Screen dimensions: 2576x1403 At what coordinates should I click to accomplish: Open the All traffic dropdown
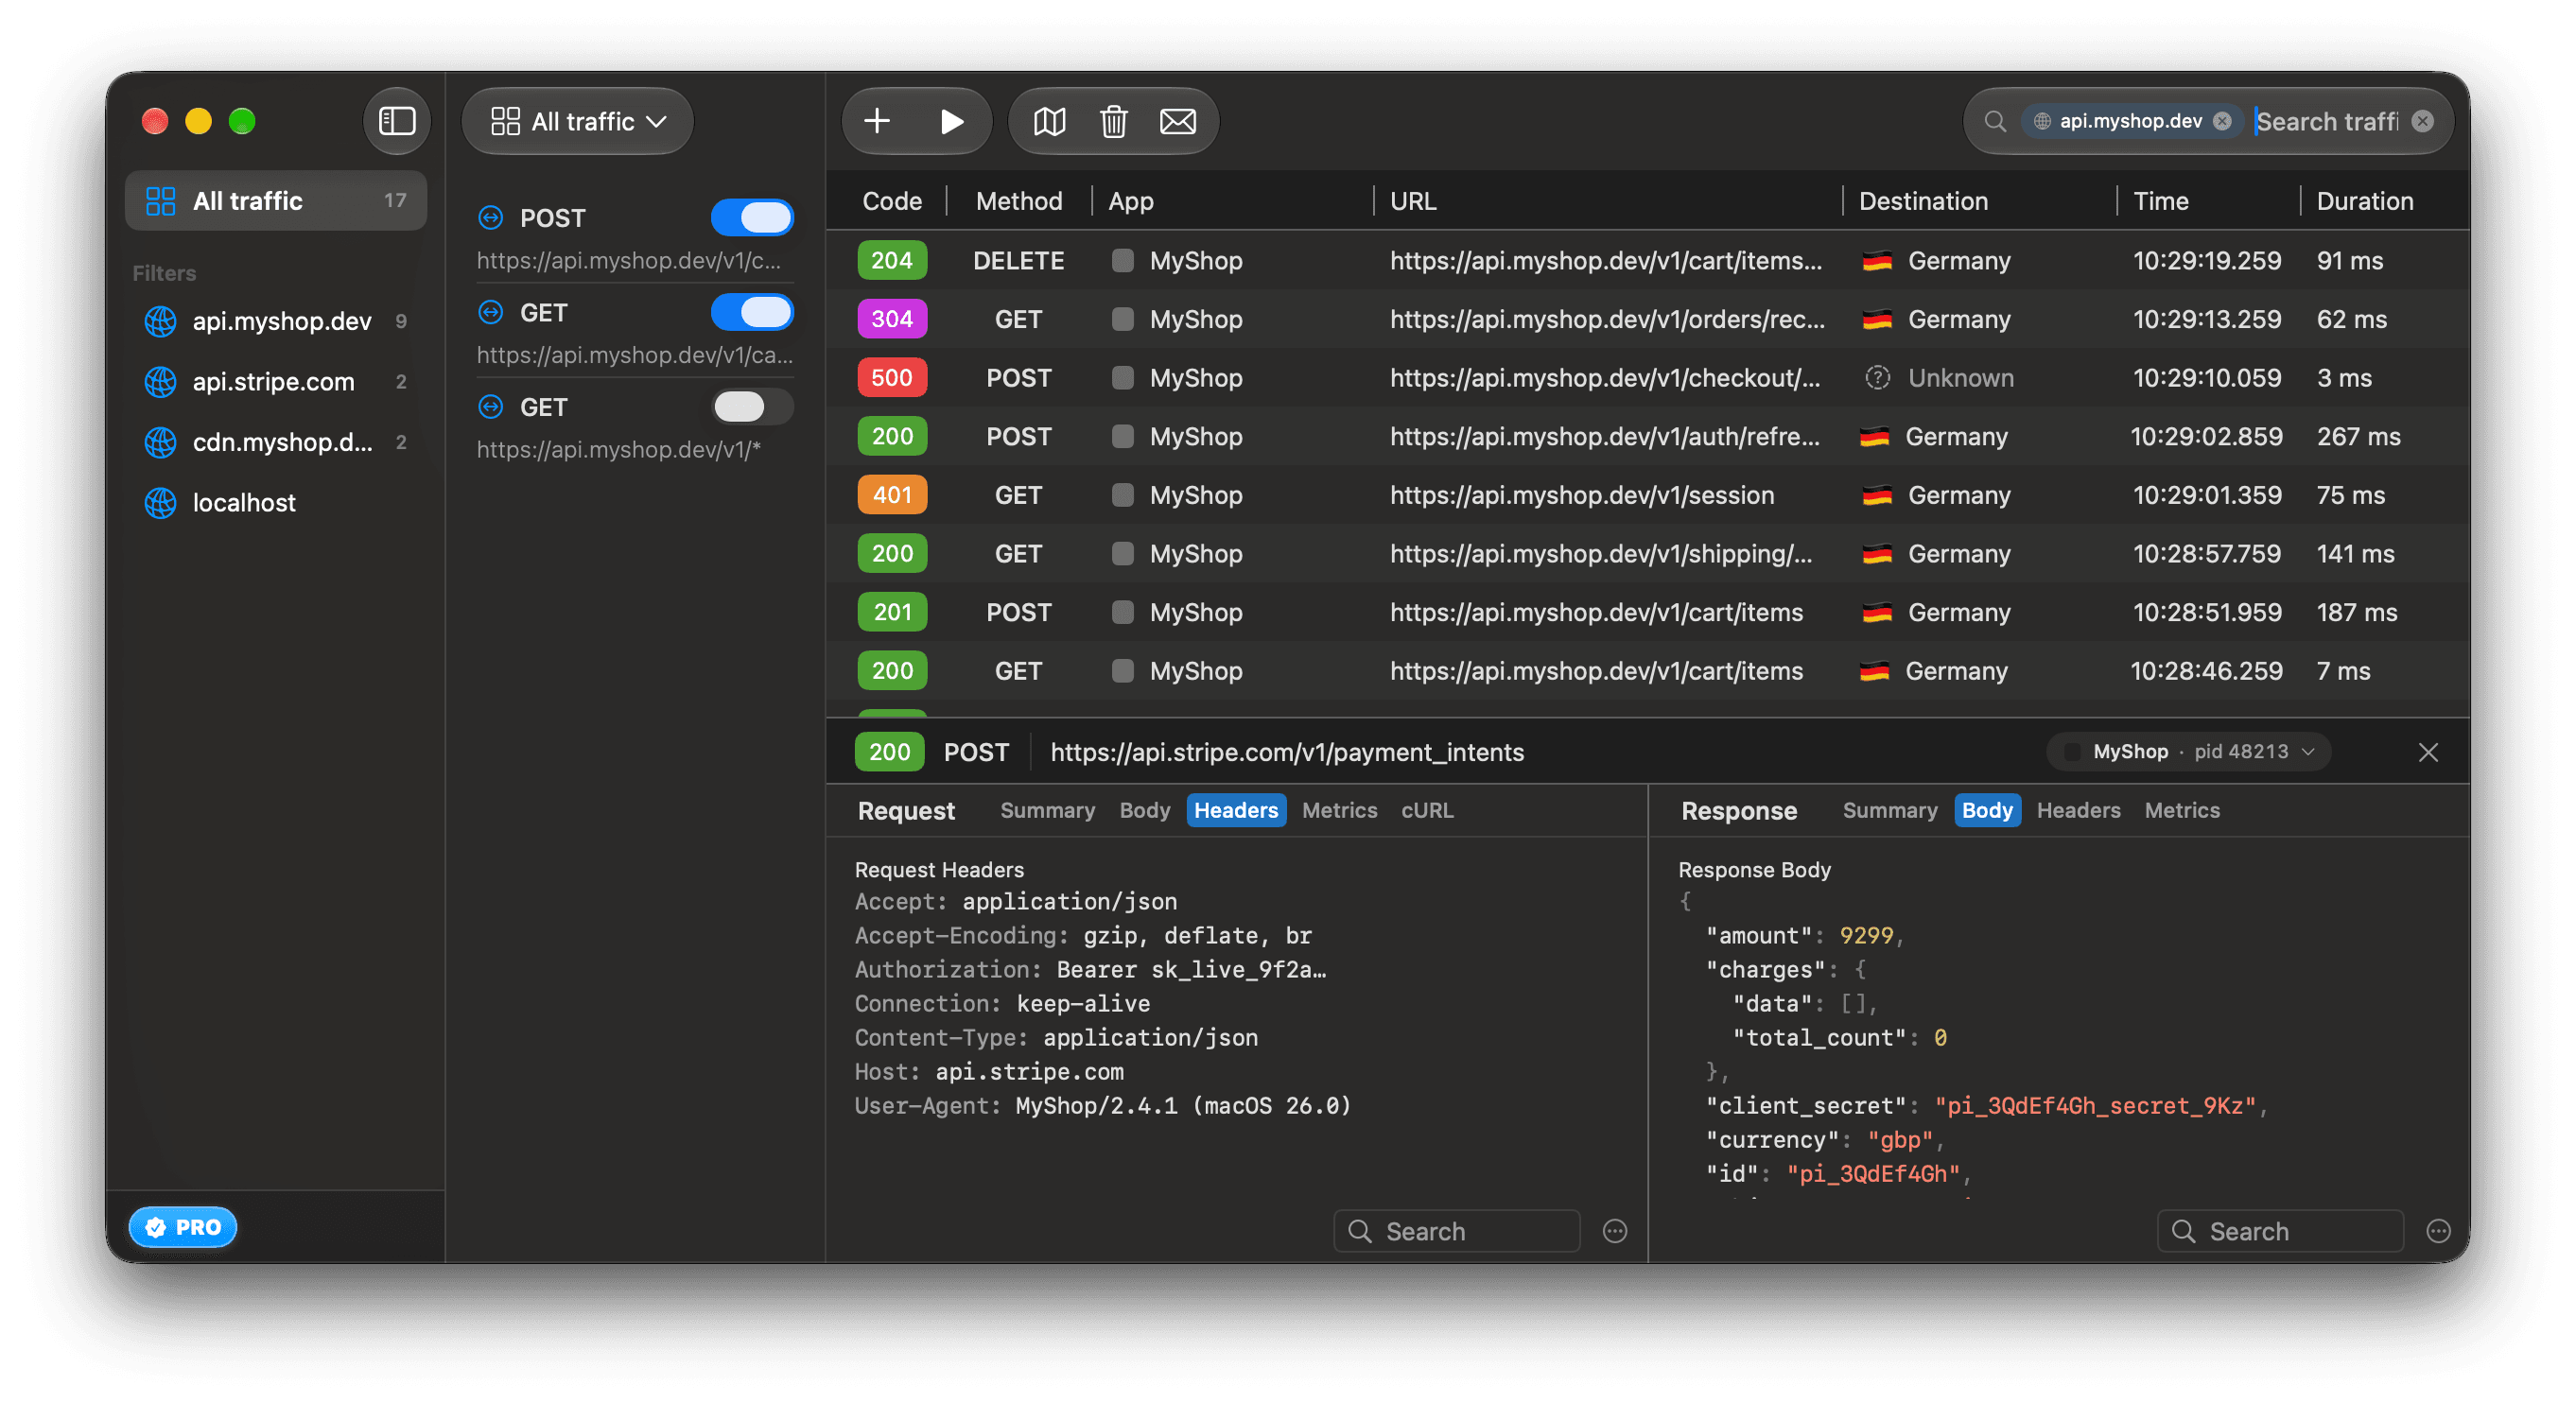tap(578, 121)
